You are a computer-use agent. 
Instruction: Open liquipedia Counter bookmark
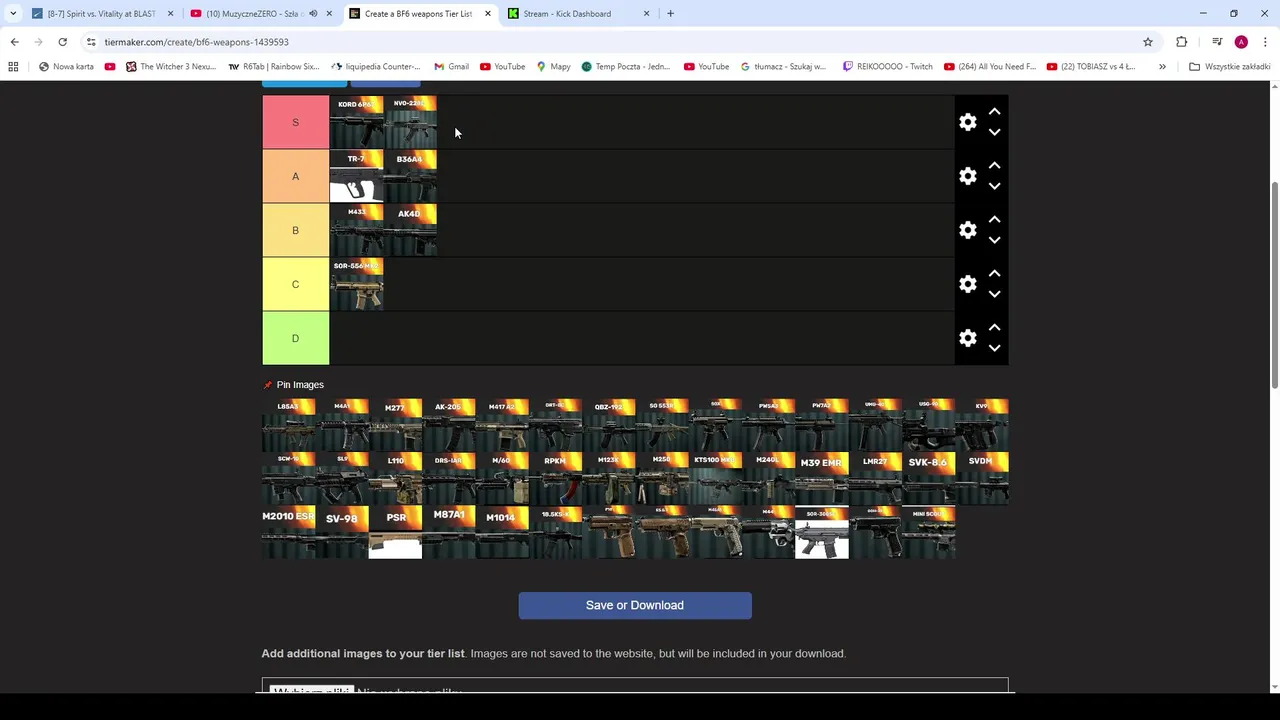(375, 67)
